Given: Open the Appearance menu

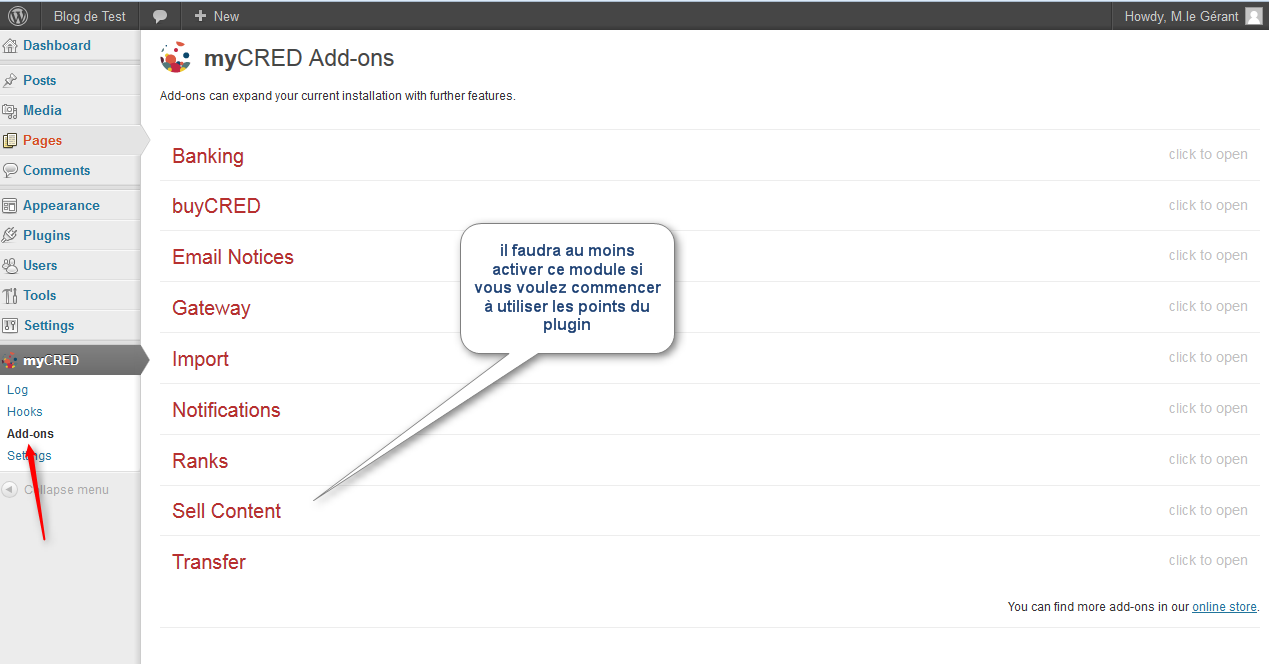Looking at the screenshot, I should (x=61, y=205).
